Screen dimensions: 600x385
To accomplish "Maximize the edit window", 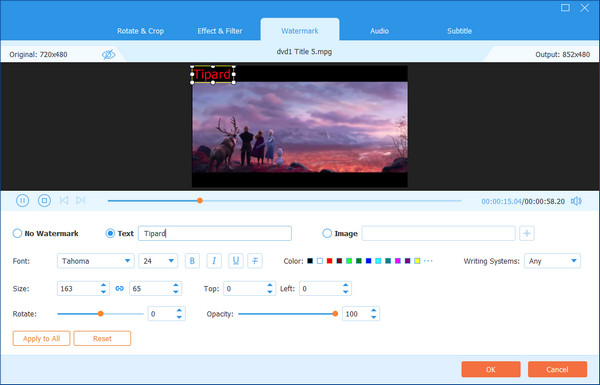I will tap(565, 8).
